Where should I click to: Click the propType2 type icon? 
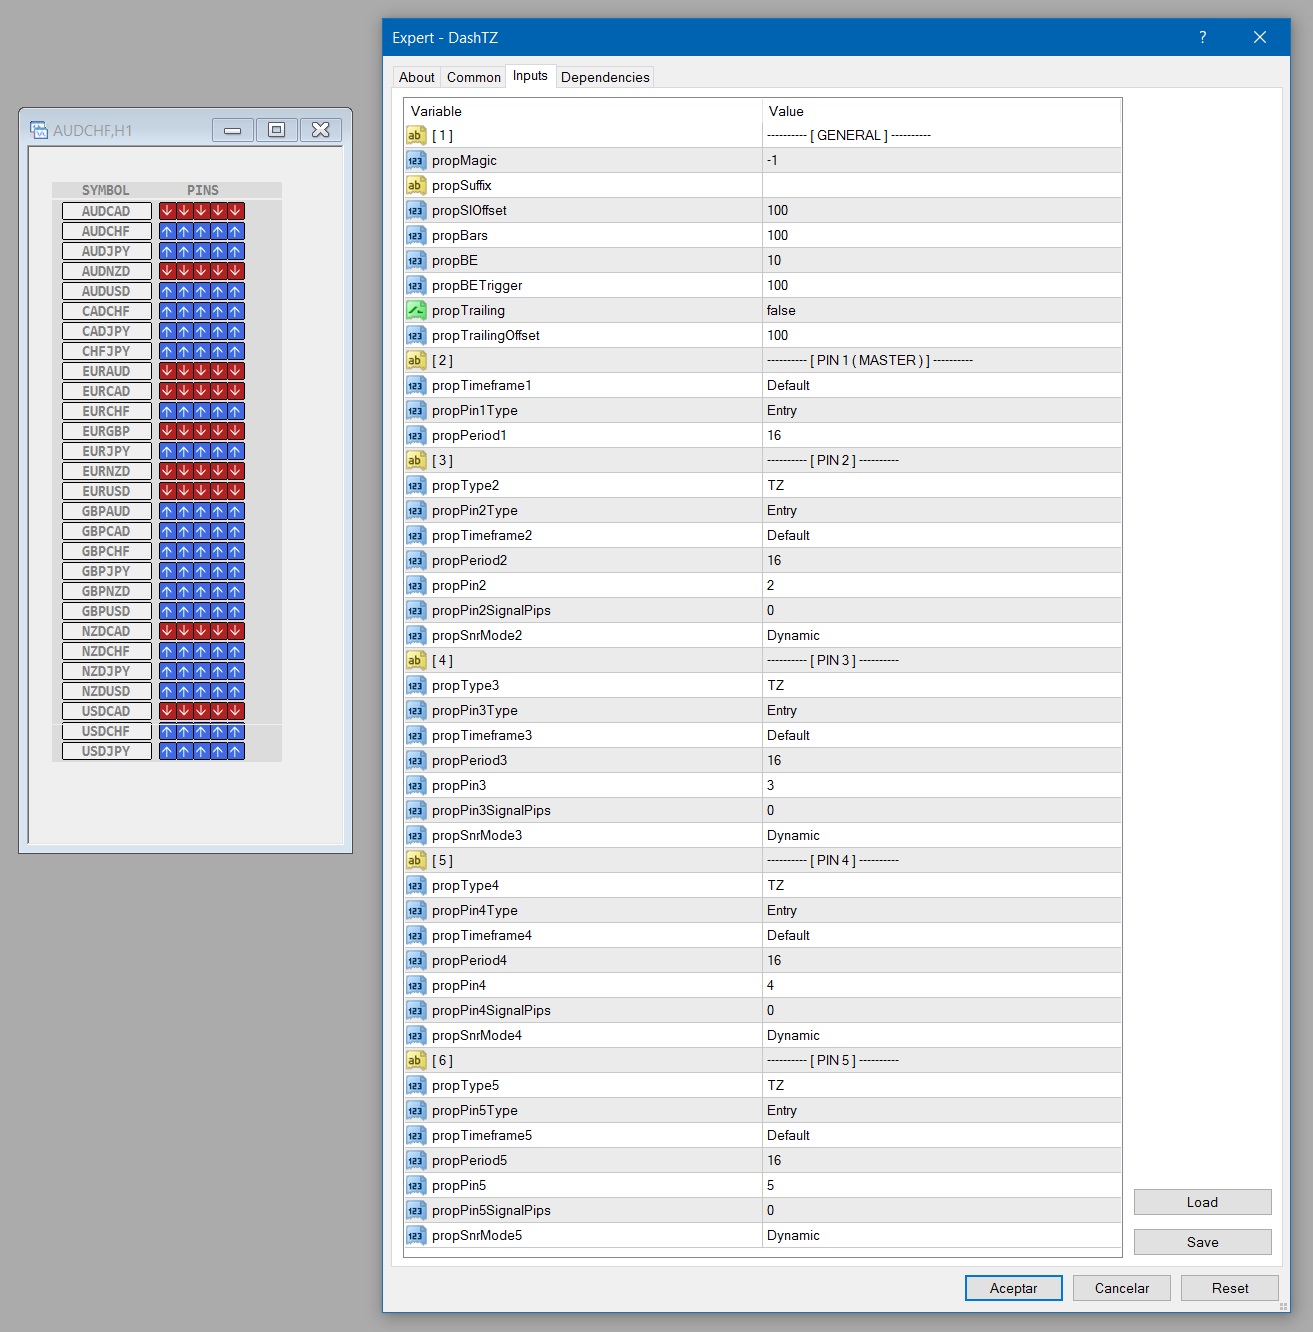click(x=416, y=485)
